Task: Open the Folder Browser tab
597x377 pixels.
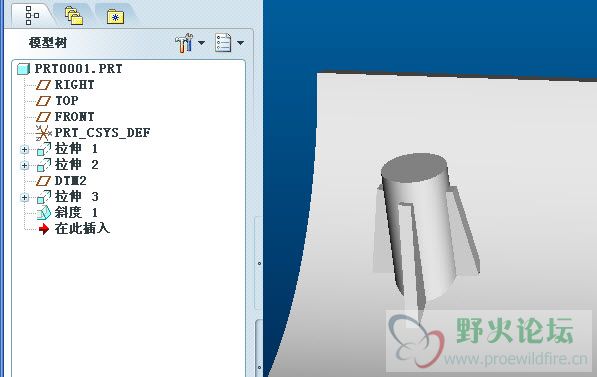Action: coord(74,16)
